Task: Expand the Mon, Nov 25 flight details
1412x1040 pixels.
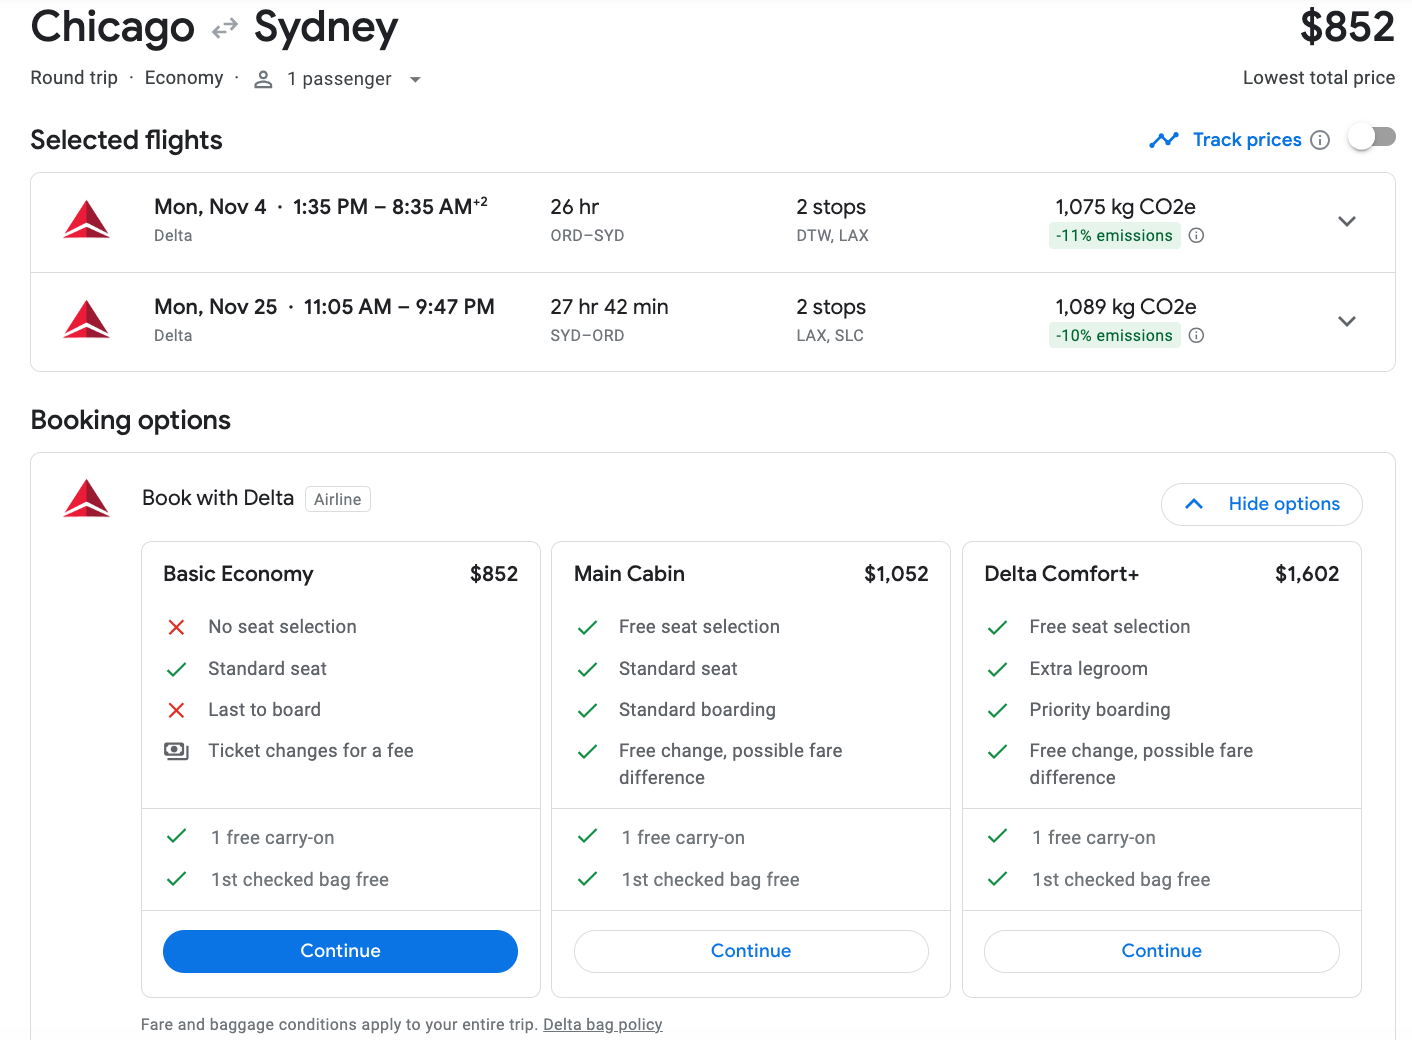Action: pyautogui.click(x=1347, y=321)
